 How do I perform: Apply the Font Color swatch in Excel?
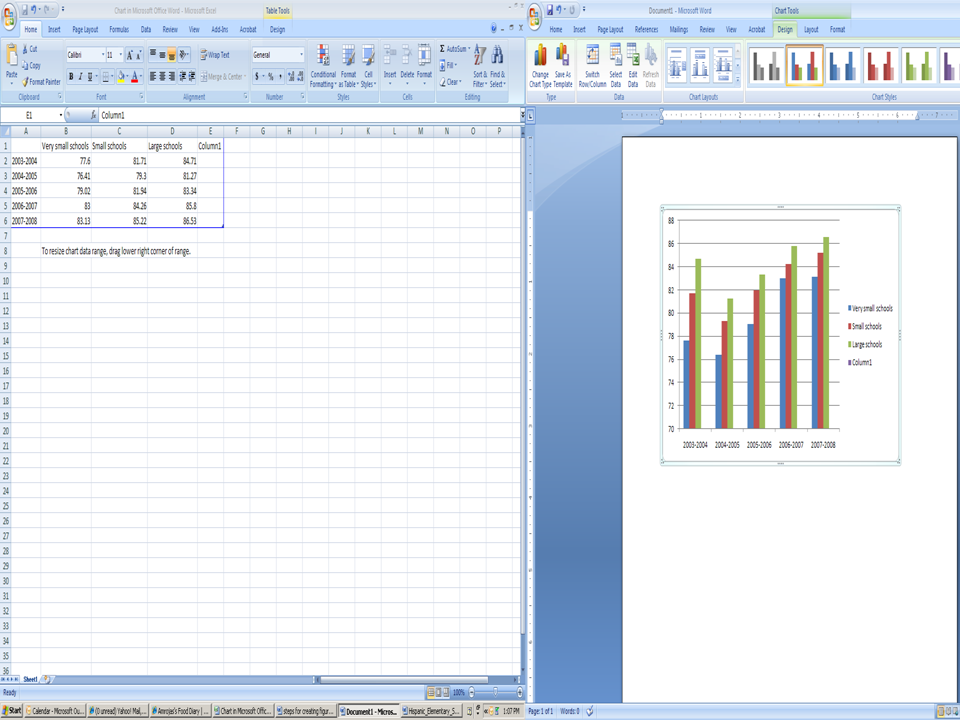point(135,77)
